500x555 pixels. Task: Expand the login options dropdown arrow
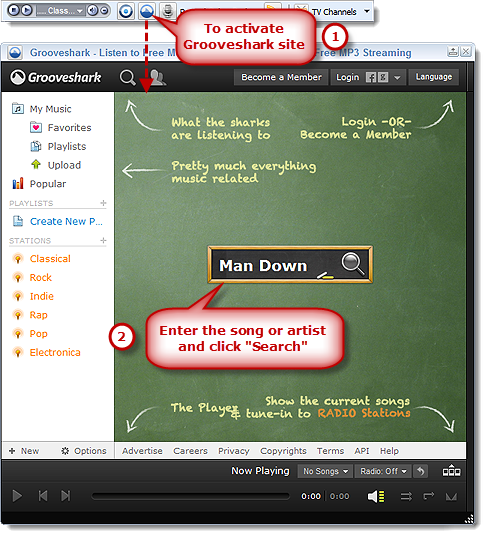pyautogui.click(x=397, y=78)
